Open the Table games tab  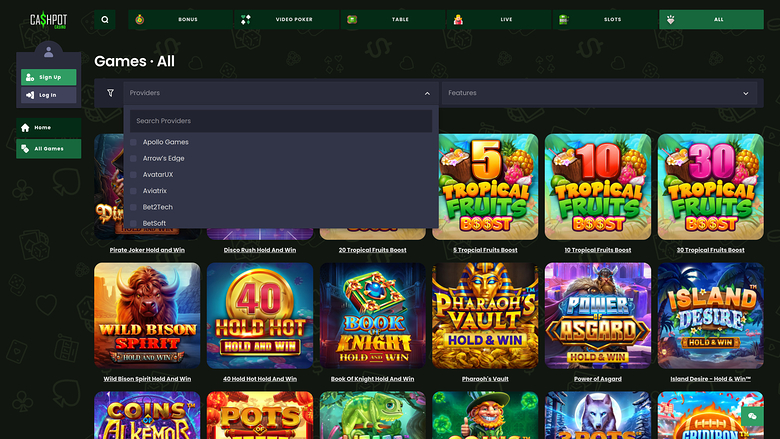click(x=393, y=19)
